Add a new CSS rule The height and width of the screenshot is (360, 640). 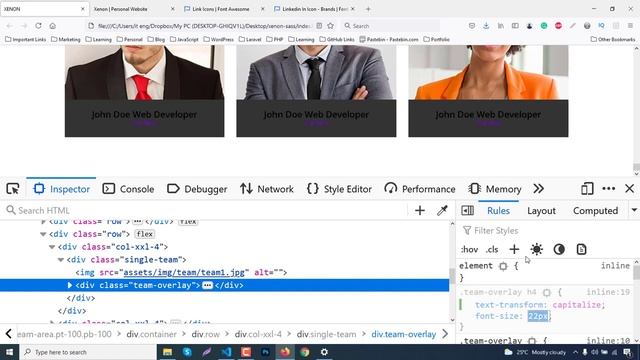click(514, 249)
